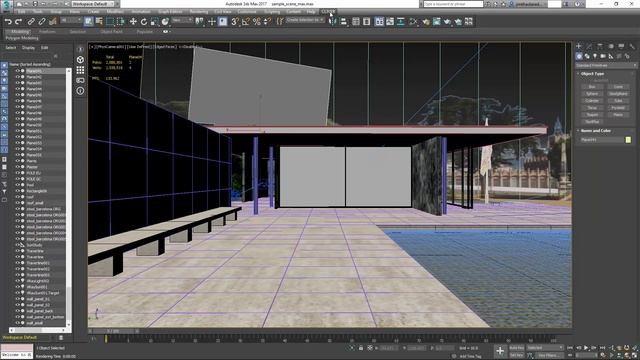Hide the roof_small object via eye icon

(18, 203)
